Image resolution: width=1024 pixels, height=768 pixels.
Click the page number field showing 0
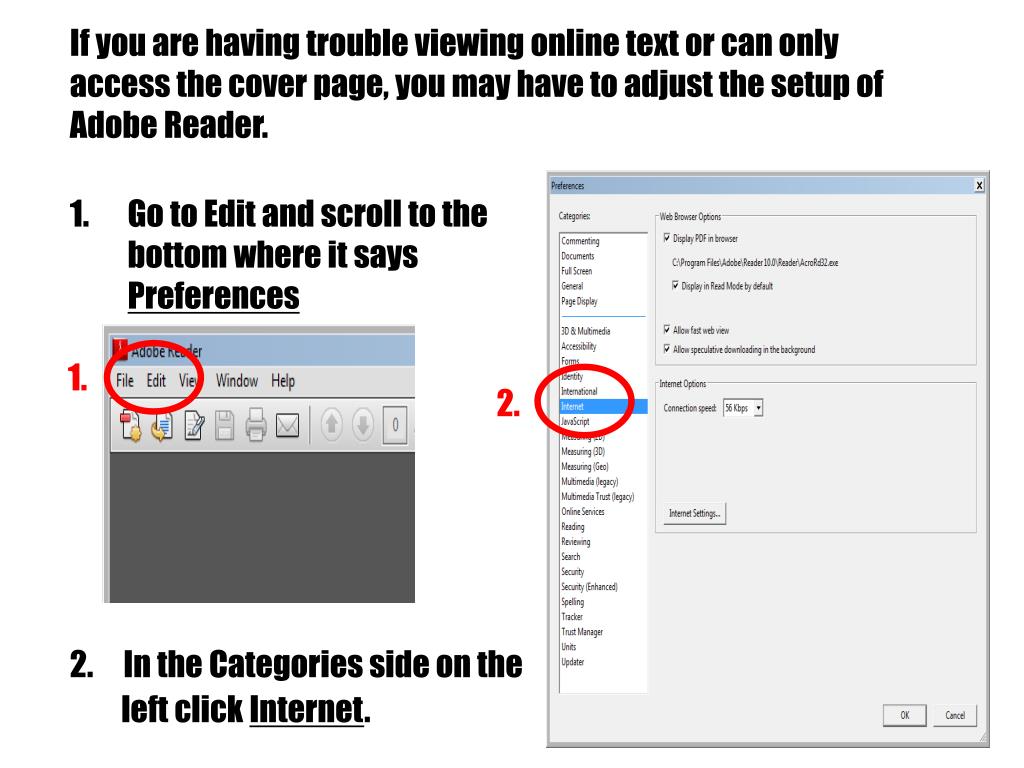(395, 425)
